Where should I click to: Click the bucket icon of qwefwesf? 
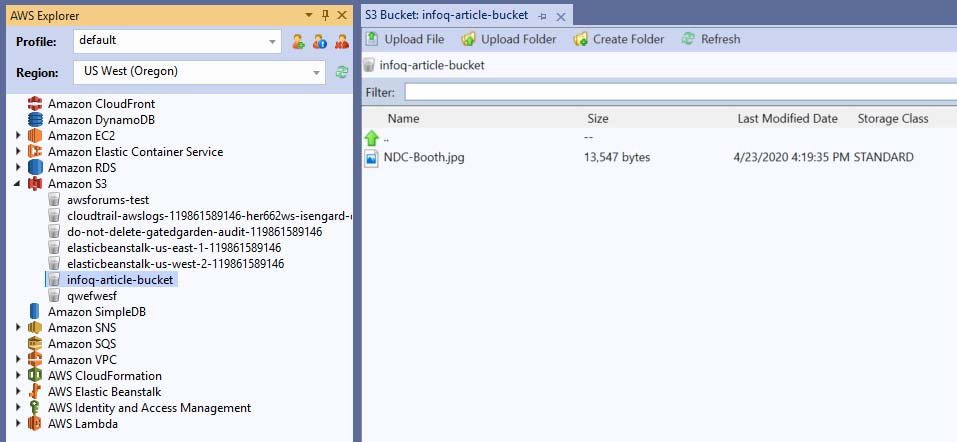[x=54, y=295]
